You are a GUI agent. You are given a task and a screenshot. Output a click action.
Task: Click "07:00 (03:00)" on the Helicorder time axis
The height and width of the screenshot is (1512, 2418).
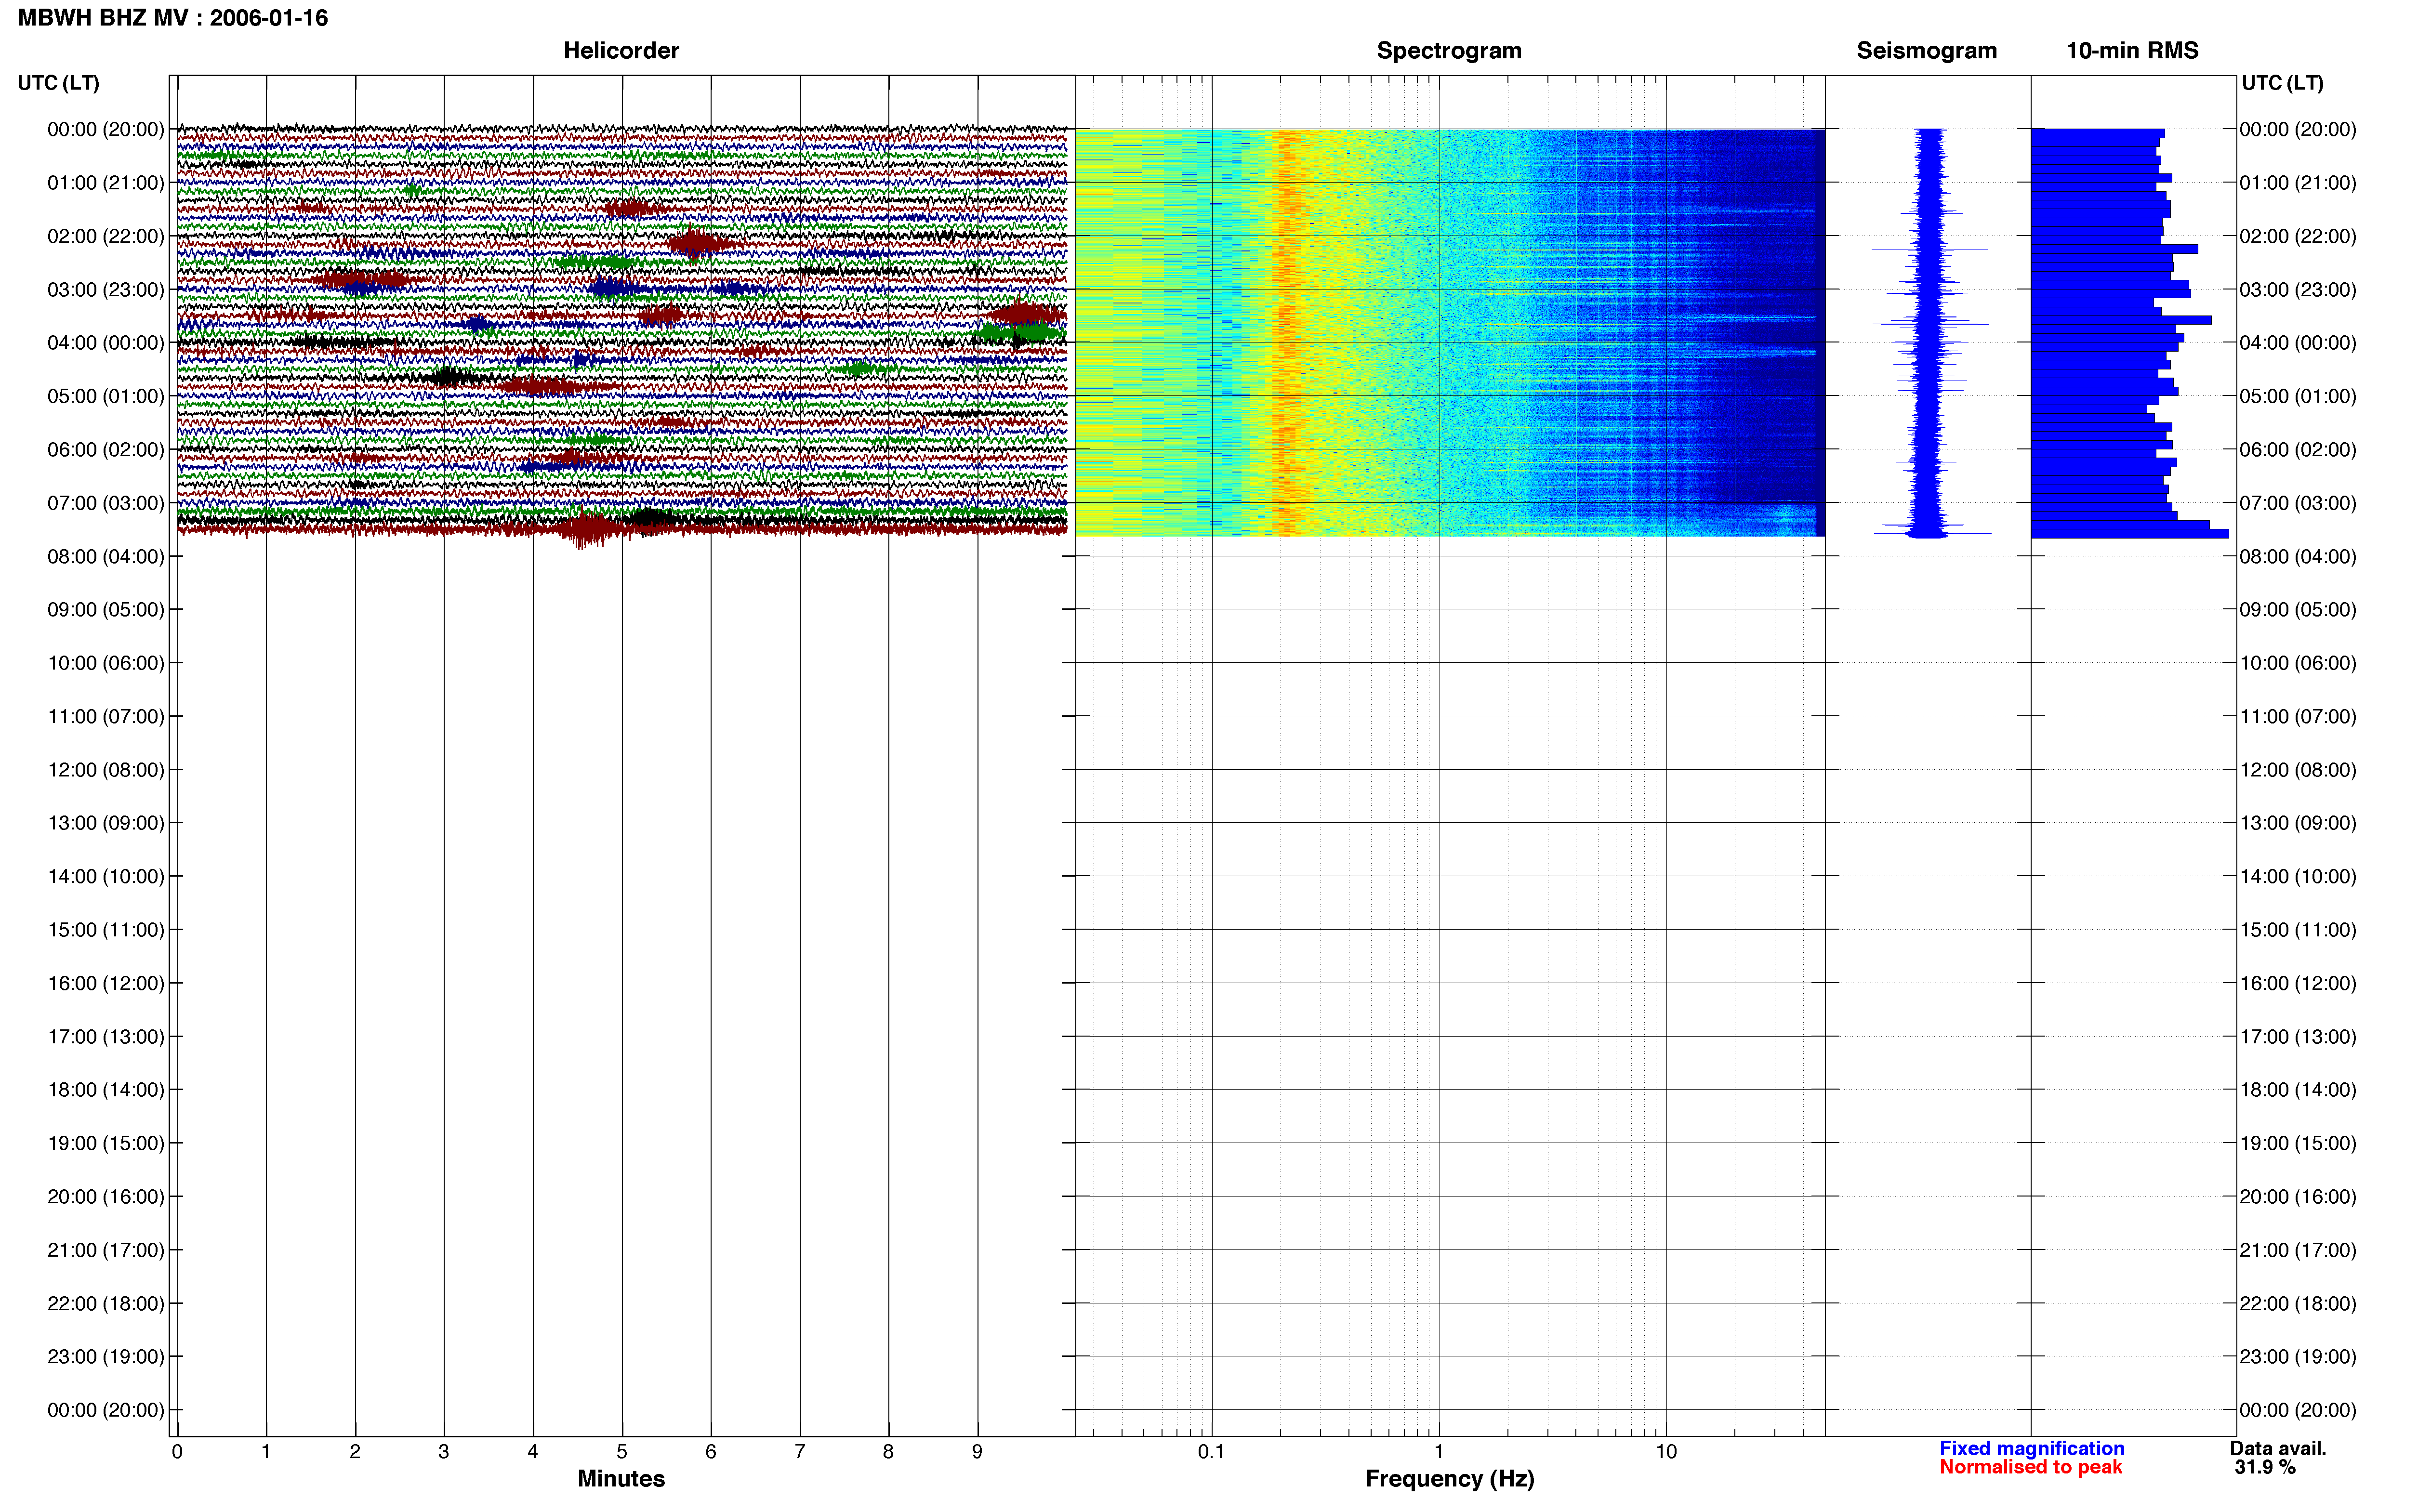coord(106,503)
